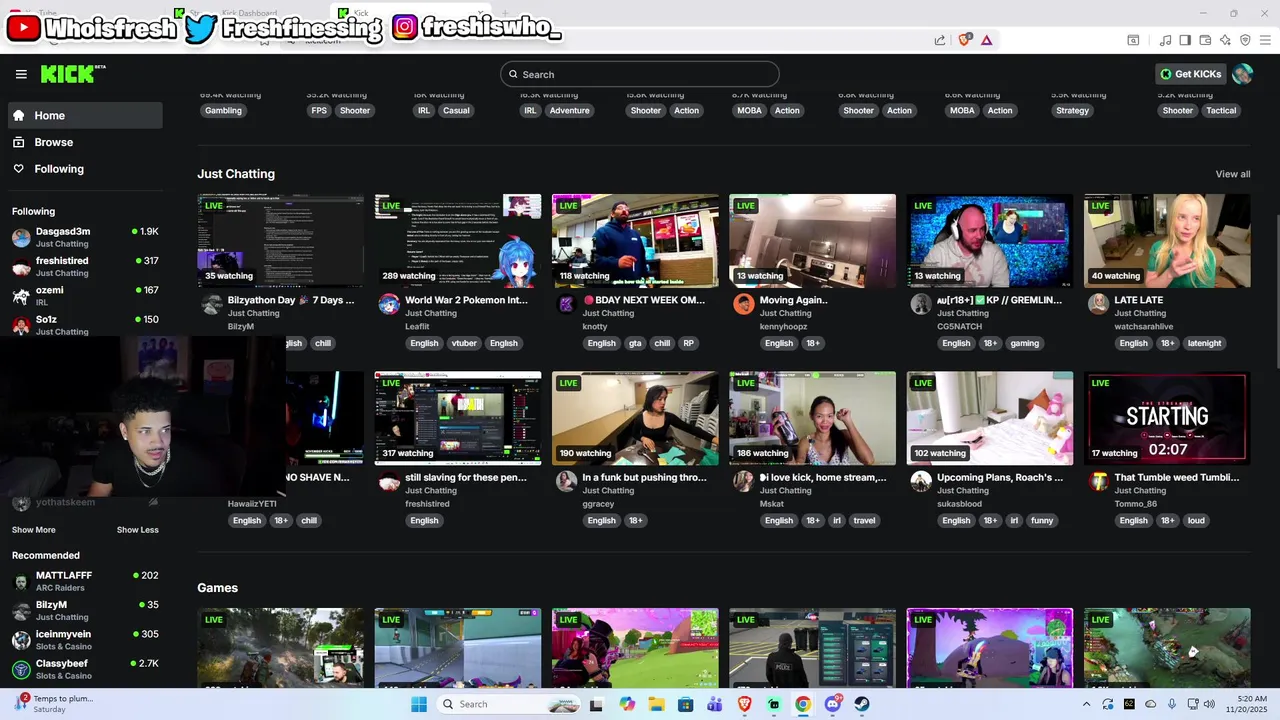The height and width of the screenshot is (720, 1280).
Task: Open Following page in sidebar
Action: pyautogui.click(x=85, y=169)
